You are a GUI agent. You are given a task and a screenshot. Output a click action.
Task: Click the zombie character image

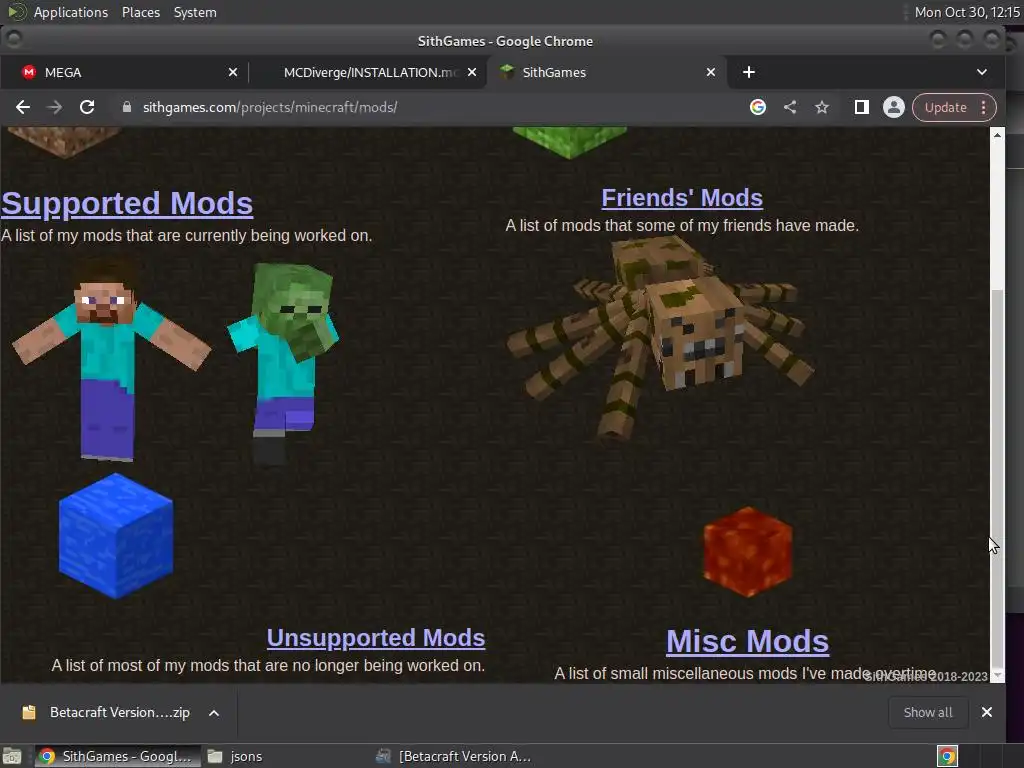tap(283, 362)
